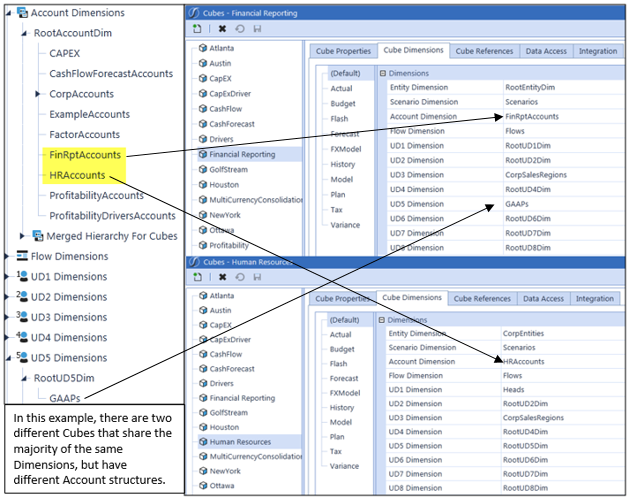Image resolution: width=630 pixels, height=499 pixels.
Task: Open Data Access tab in Human Resources window
Action: tap(543, 299)
